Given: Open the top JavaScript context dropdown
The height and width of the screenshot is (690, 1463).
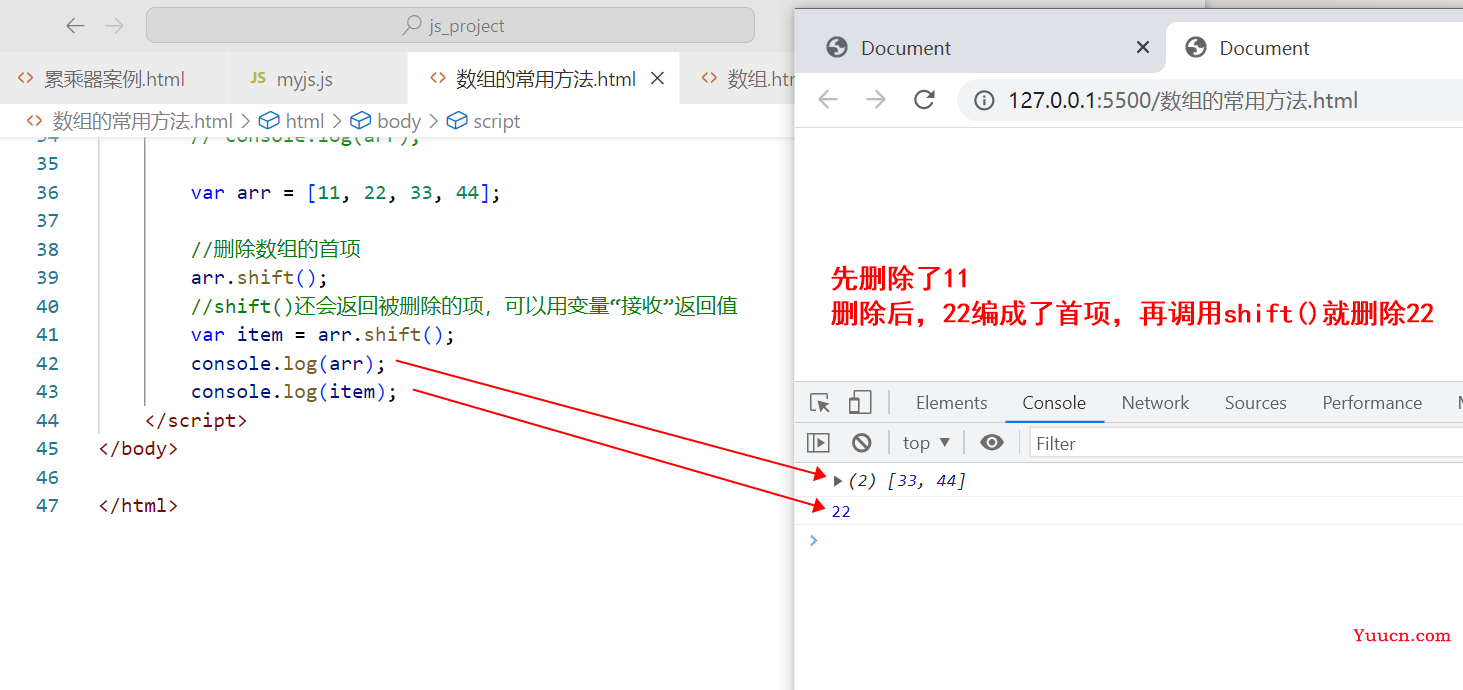Looking at the screenshot, I should pos(926,443).
